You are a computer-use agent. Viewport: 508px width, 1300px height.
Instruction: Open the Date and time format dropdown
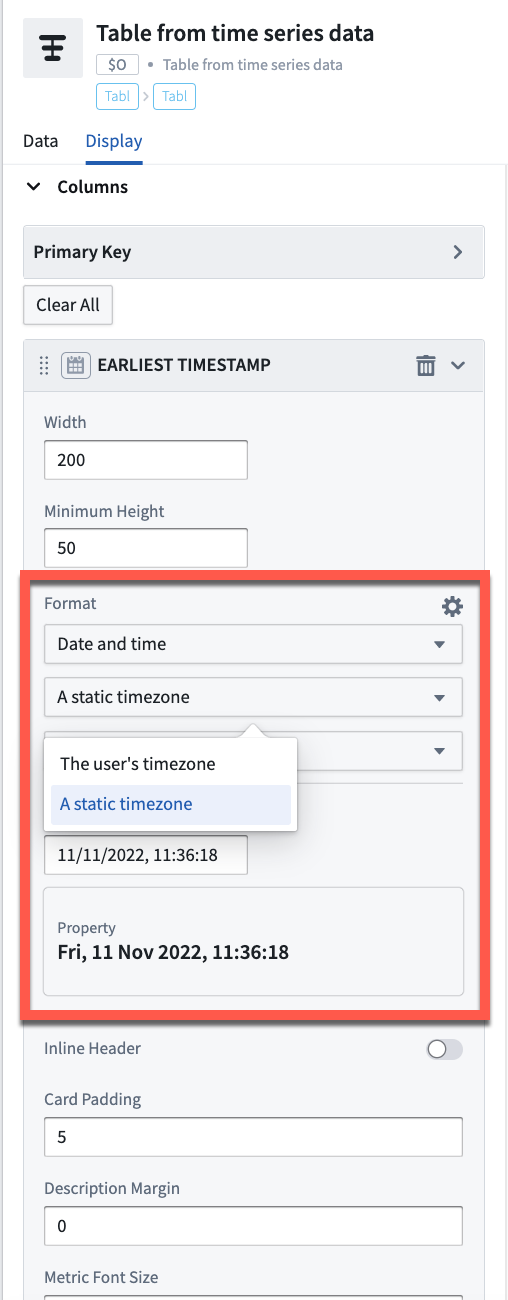coord(253,644)
